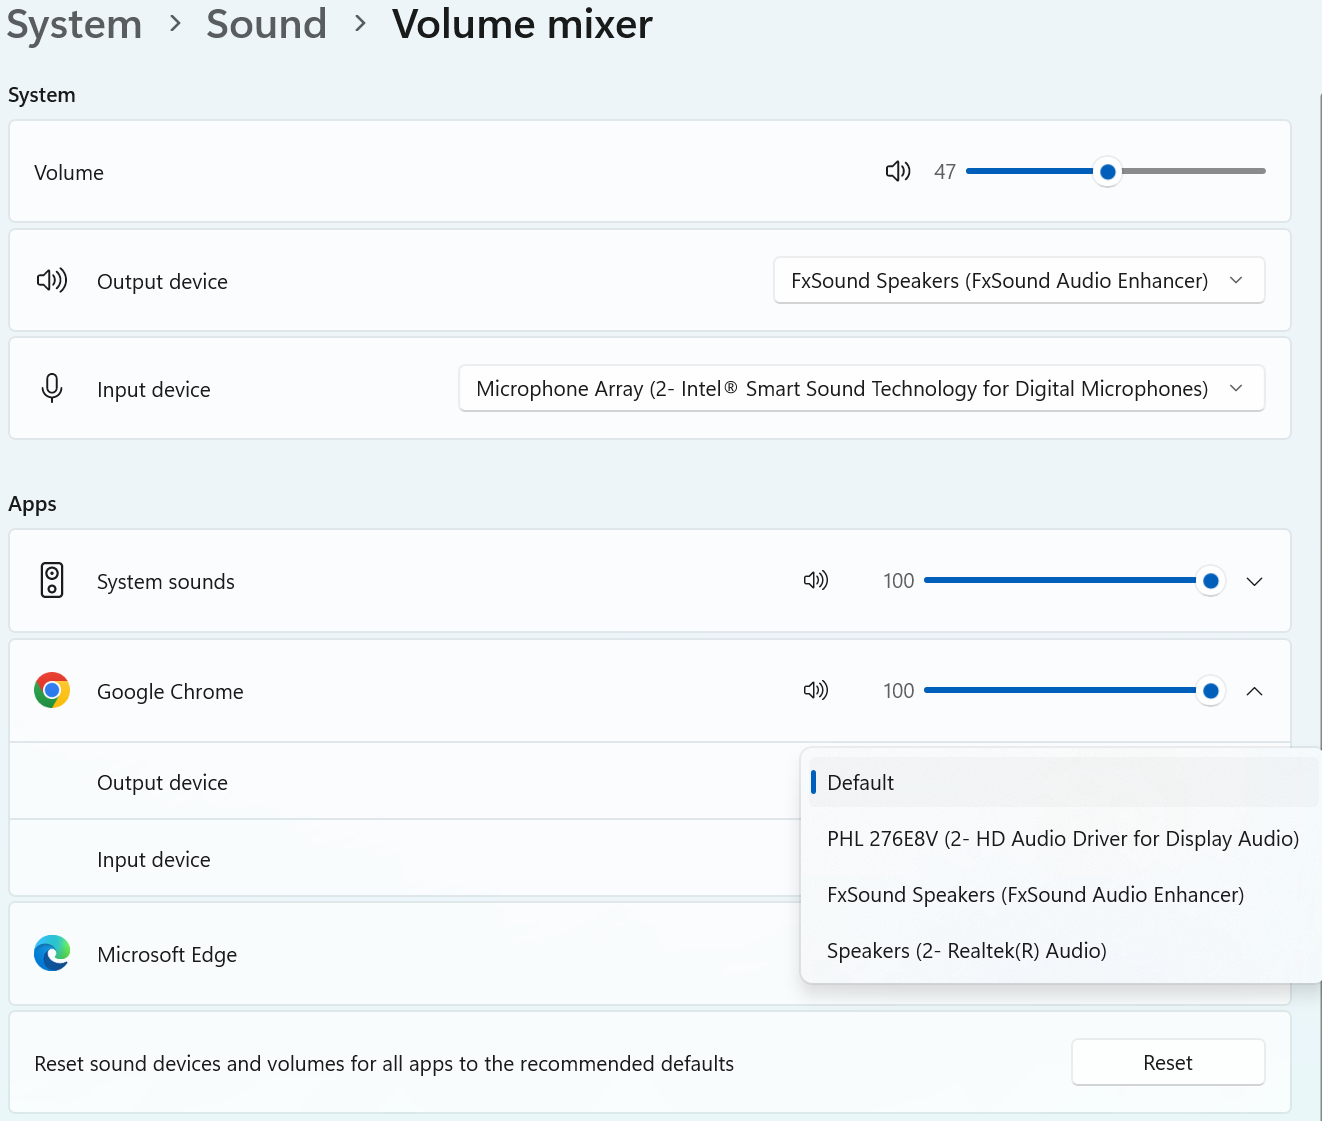Choose PHL 276E8V display audio option
The width and height of the screenshot is (1322, 1121).
tap(1062, 838)
